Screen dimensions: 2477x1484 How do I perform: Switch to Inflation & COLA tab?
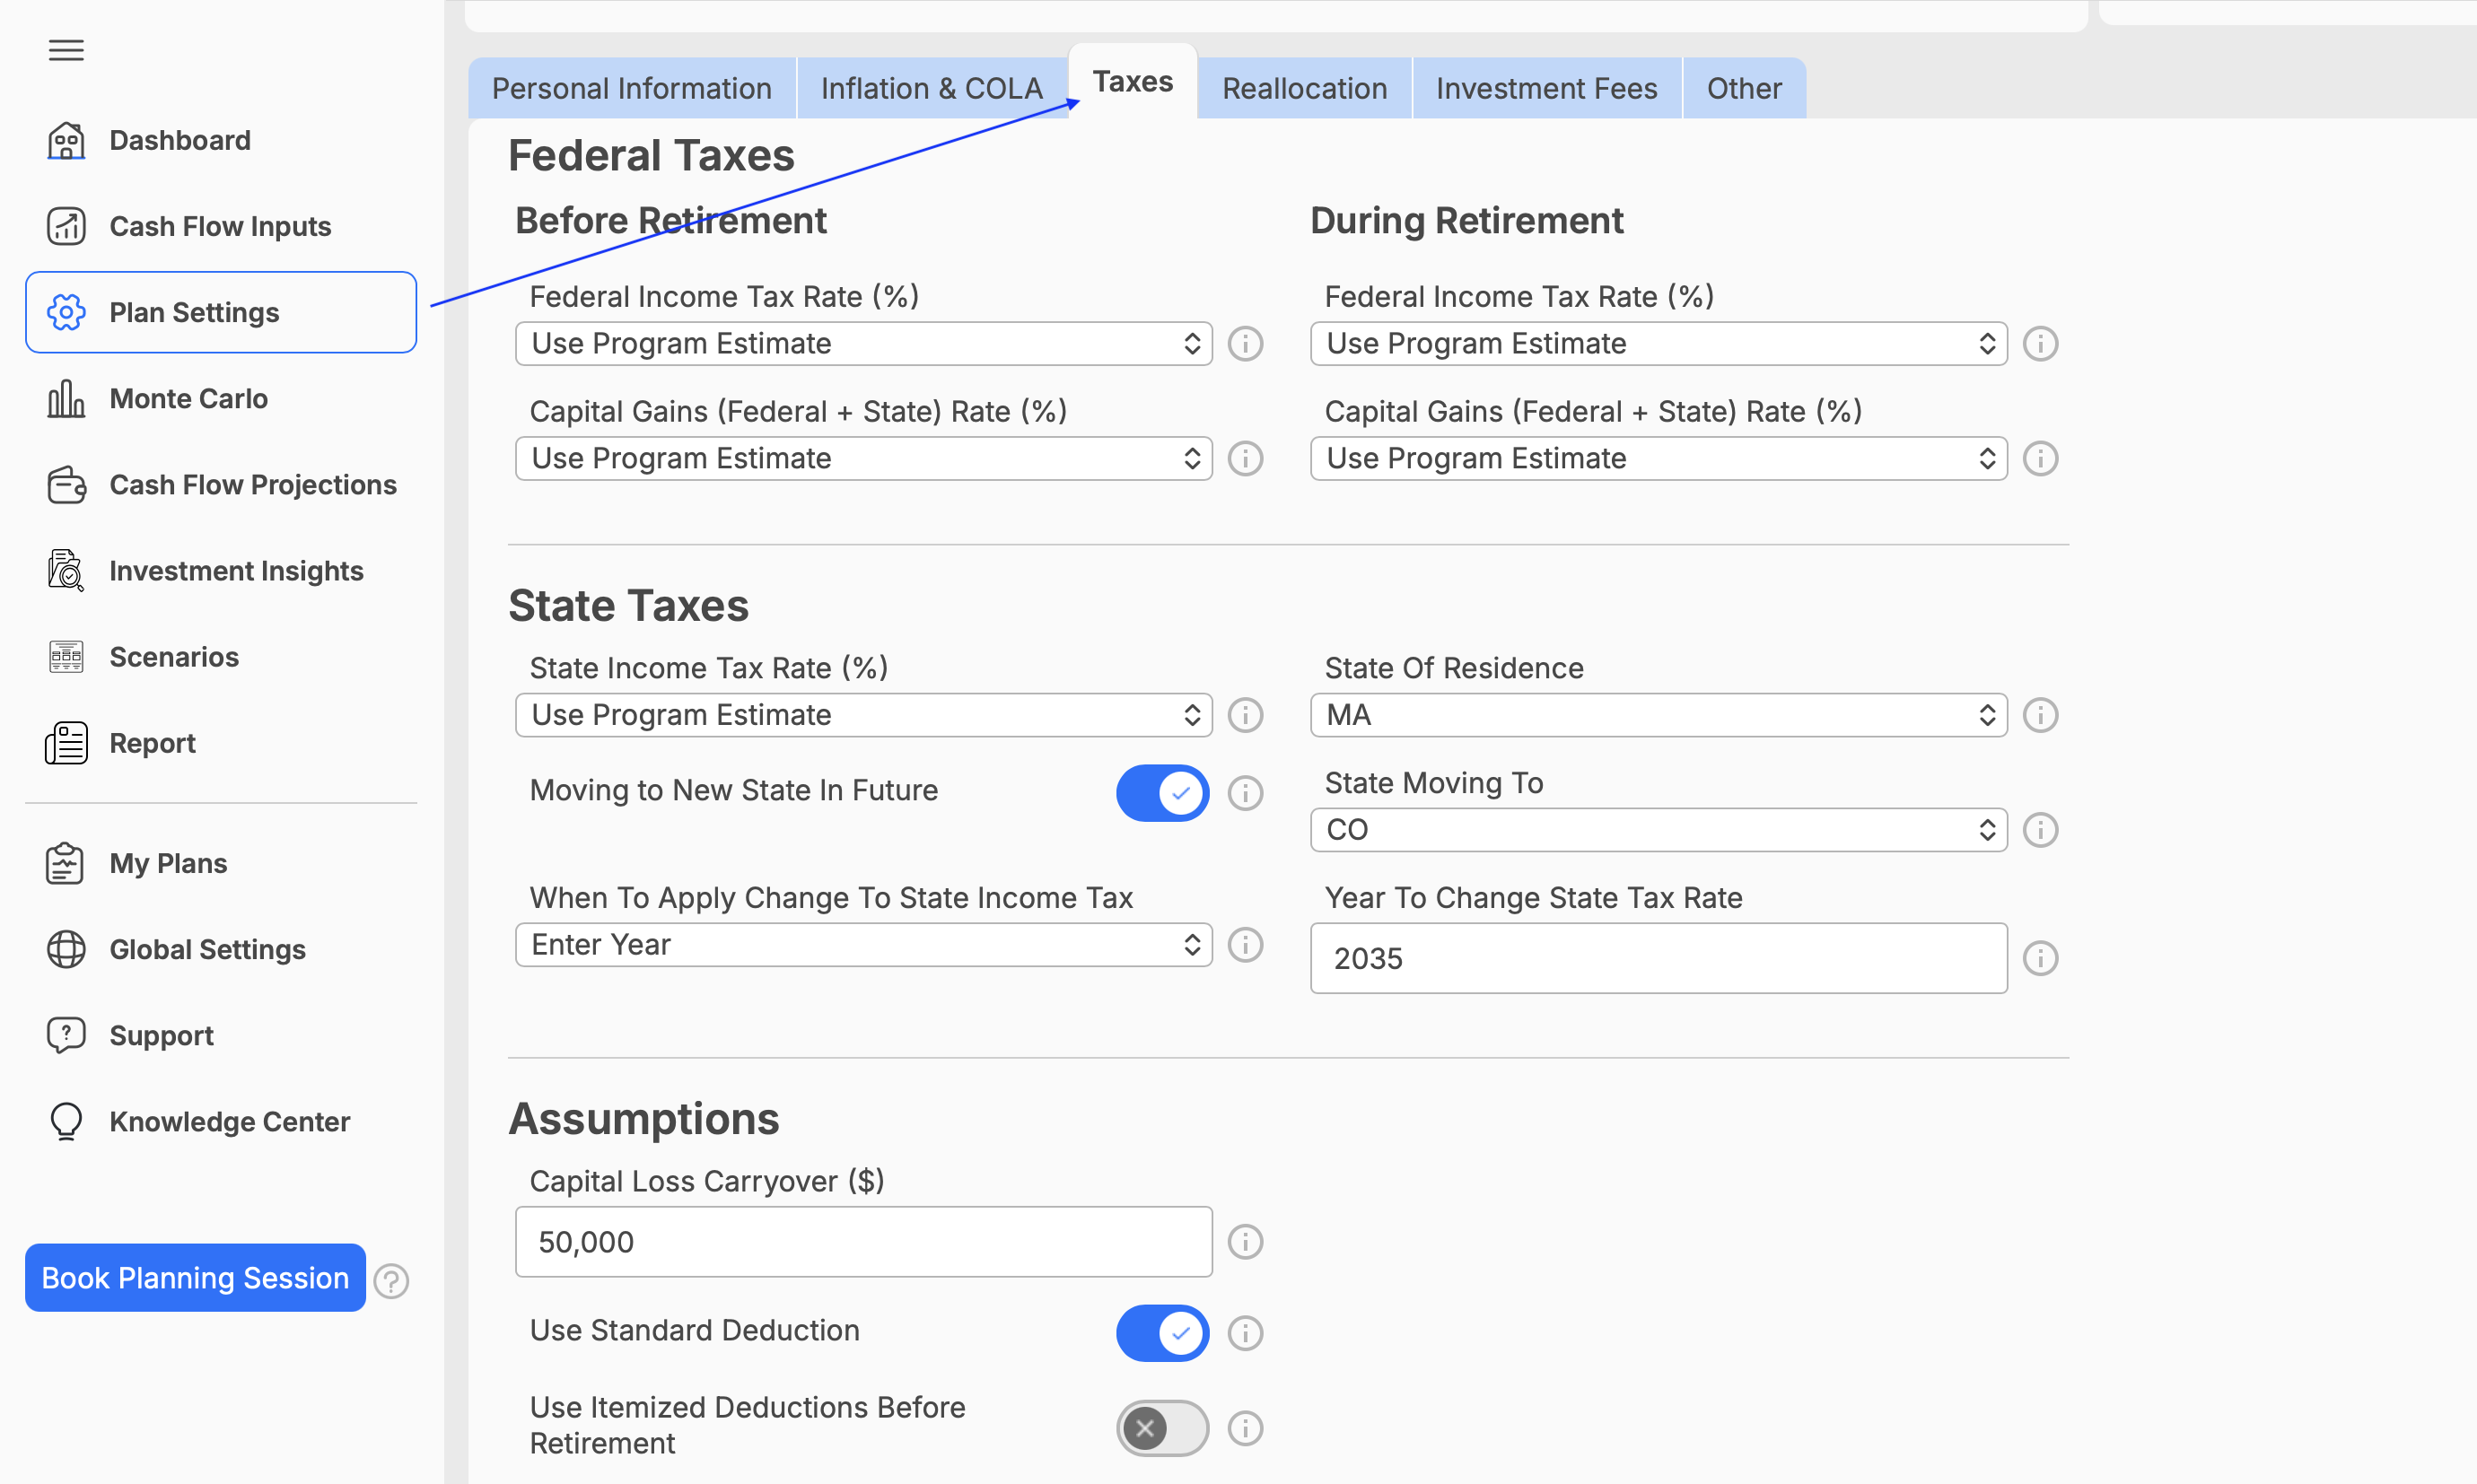932,88
